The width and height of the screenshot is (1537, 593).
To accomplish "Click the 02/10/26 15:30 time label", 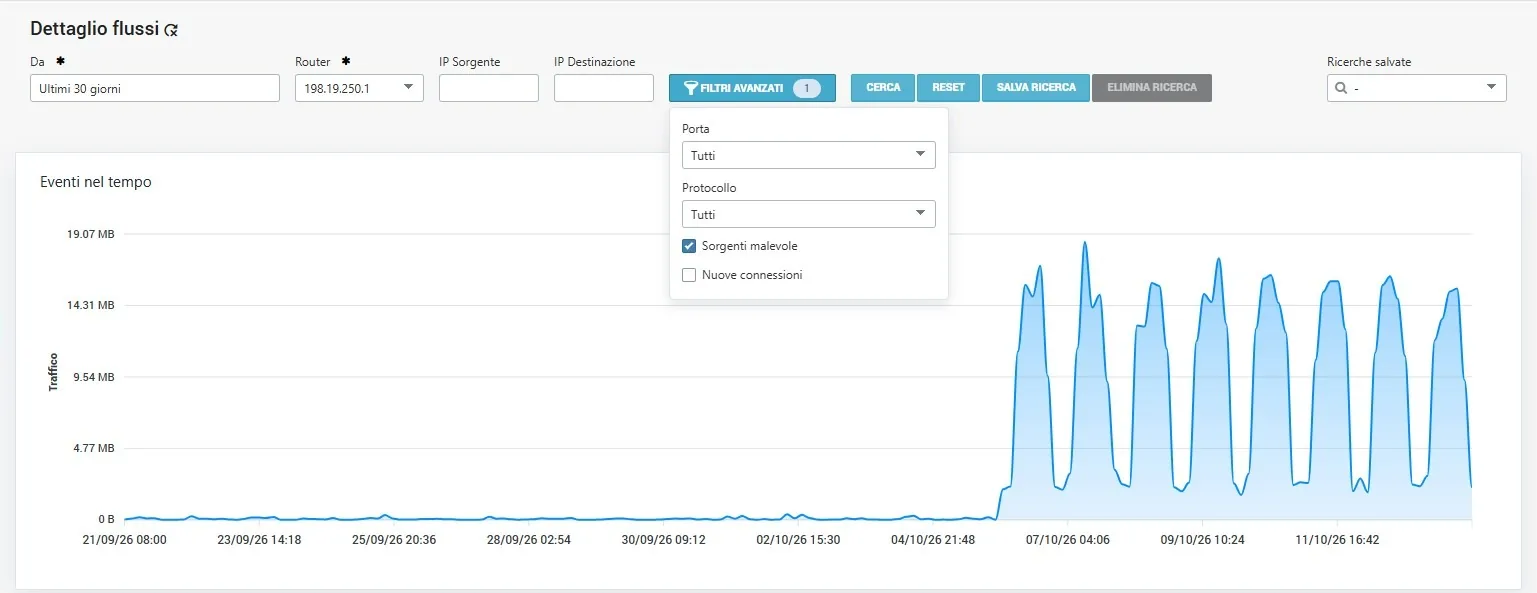I will click(798, 540).
